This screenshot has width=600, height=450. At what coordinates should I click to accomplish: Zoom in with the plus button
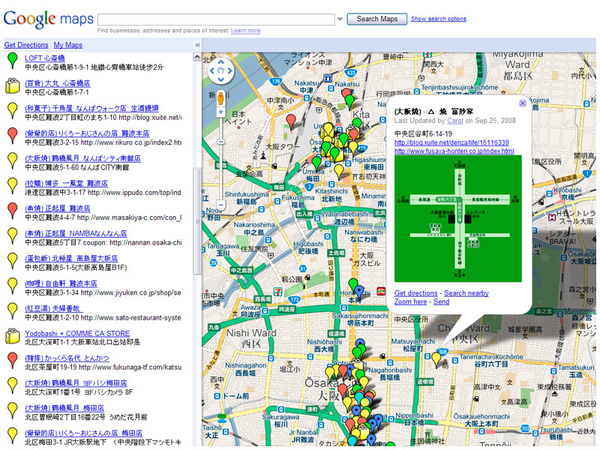[221, 112]
